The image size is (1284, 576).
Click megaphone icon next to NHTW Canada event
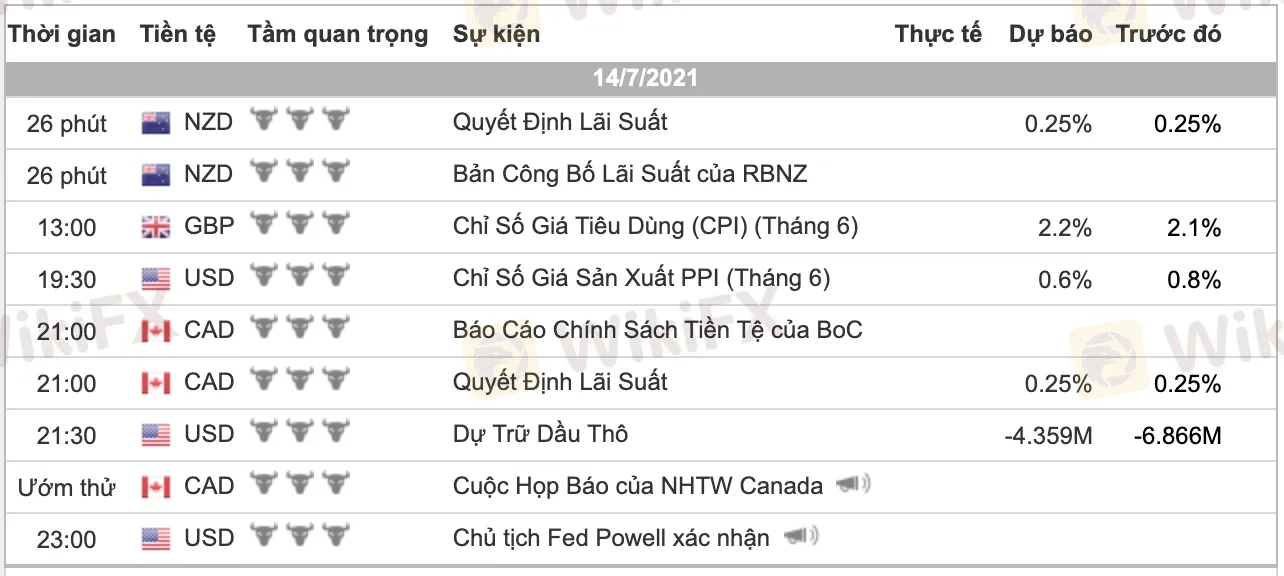[851, 486]
